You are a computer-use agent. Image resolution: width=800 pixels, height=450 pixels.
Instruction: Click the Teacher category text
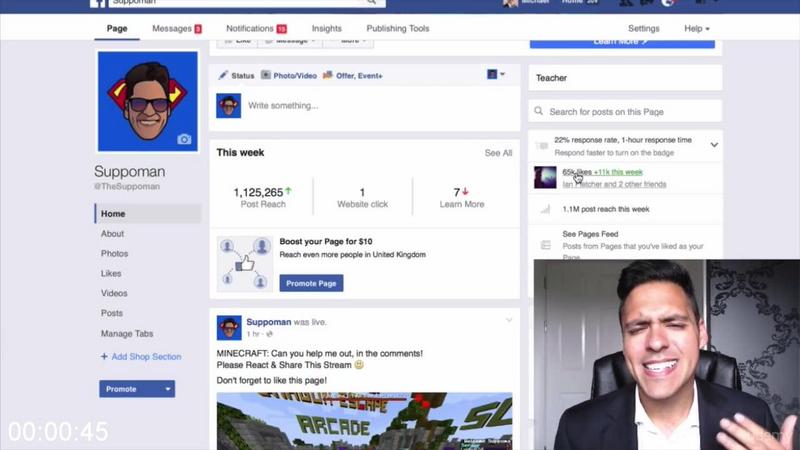[x=551, y=78]
